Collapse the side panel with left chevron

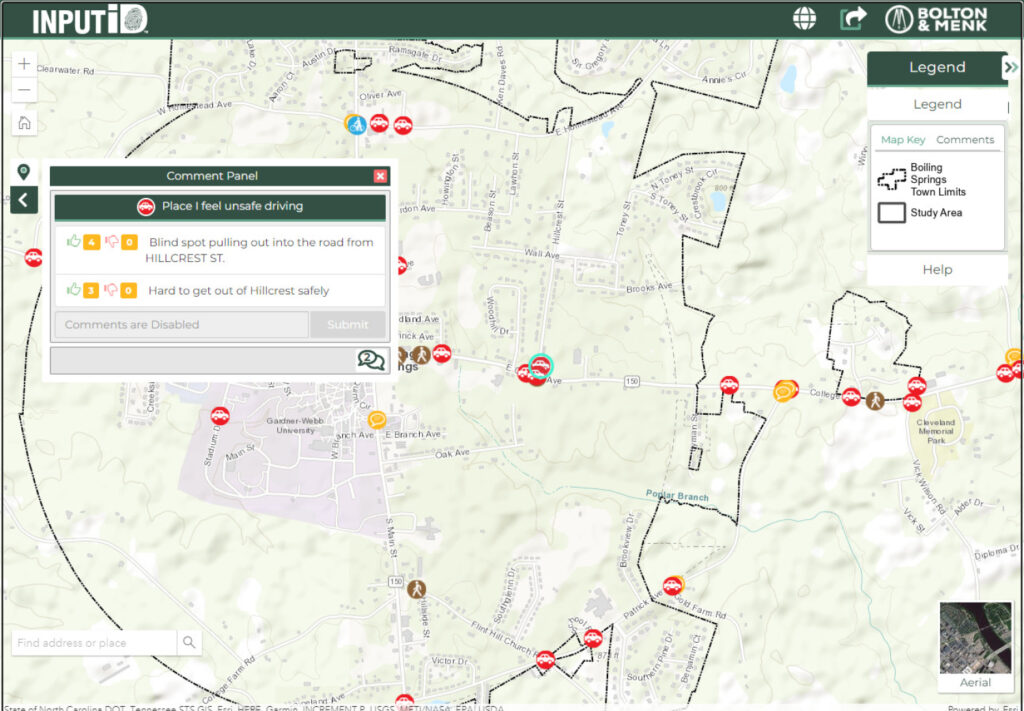[24, 200]
